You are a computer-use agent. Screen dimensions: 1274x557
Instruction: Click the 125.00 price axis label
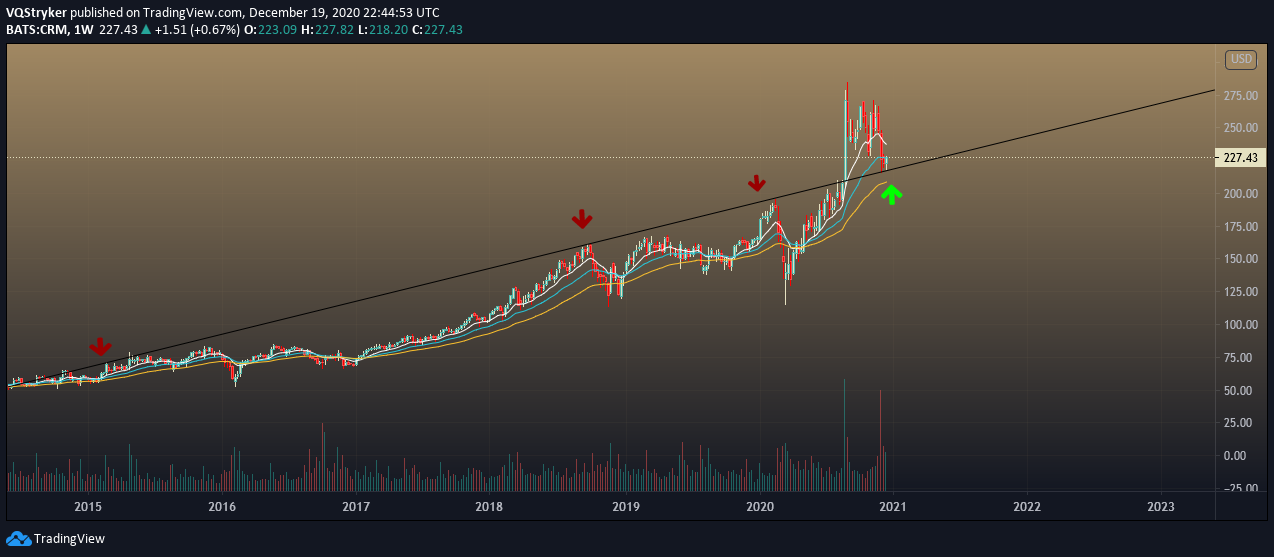(x=1239, y=292)
